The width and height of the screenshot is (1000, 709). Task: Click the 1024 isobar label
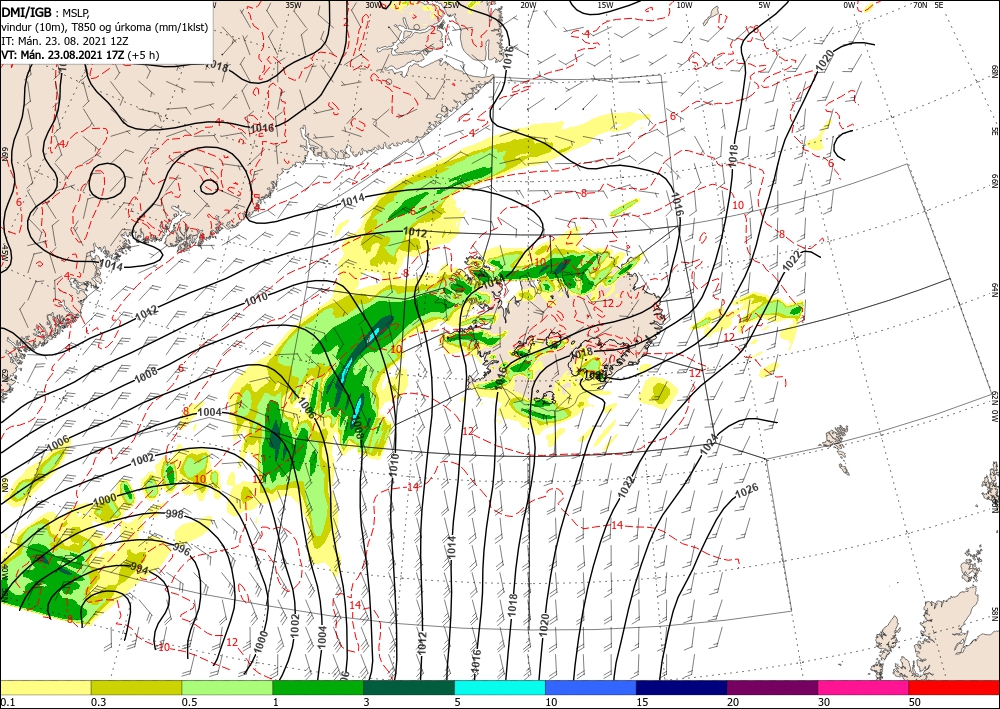coord(709,444)
